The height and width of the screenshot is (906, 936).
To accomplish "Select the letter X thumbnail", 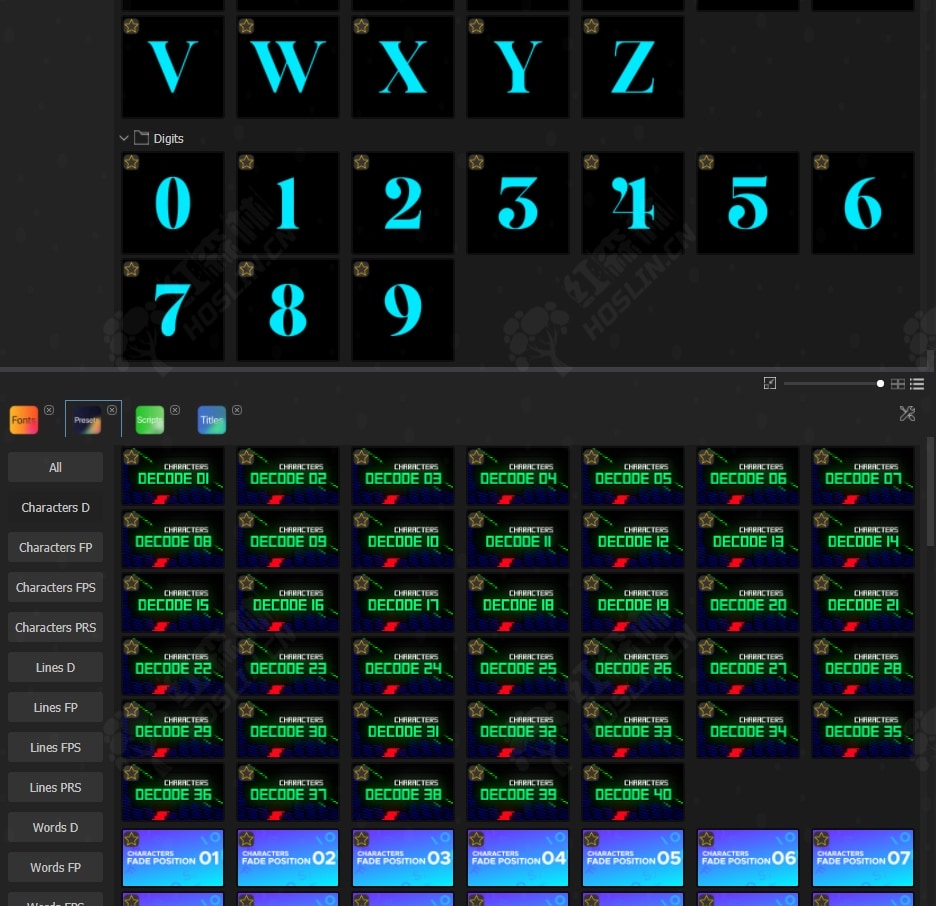I will point(403,67).
